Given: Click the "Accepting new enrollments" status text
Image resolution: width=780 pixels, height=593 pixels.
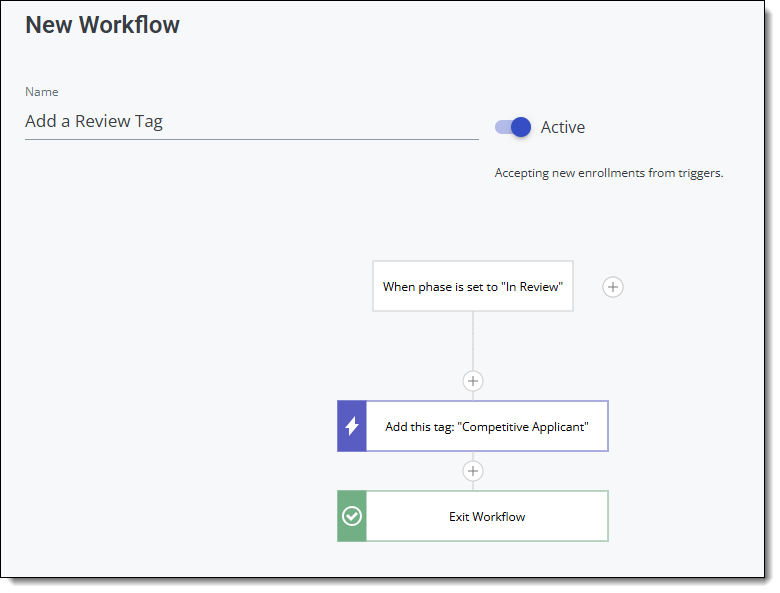Looking at the screenshot, I should [x=608, y=173].
